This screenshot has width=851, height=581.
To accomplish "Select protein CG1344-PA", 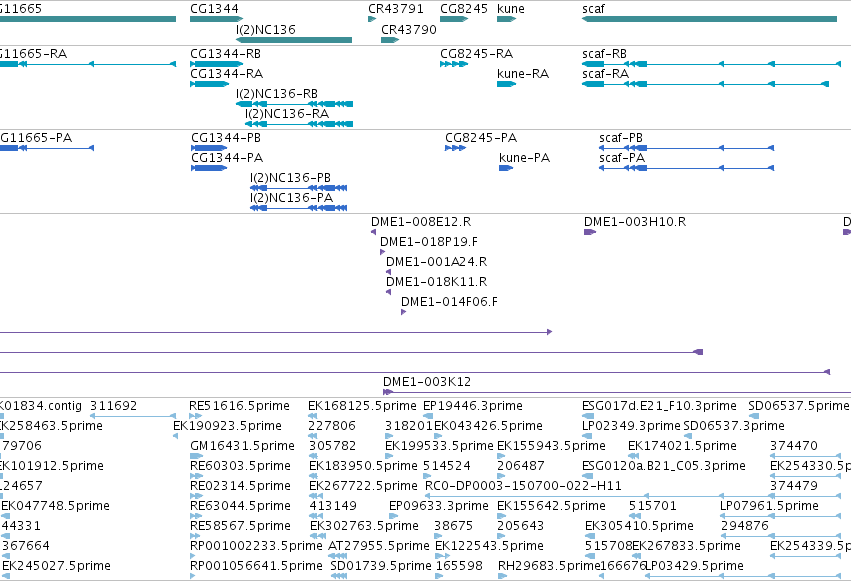I will [x=209, y=168].
